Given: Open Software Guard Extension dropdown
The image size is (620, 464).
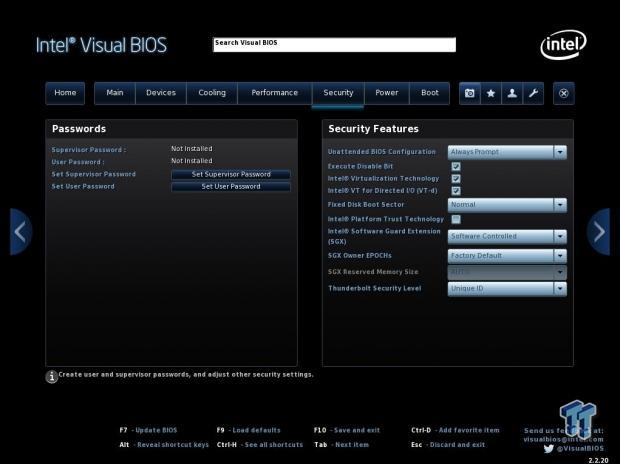Looking at the screenshot, I should pyautogui.click(x=507, y=236).
